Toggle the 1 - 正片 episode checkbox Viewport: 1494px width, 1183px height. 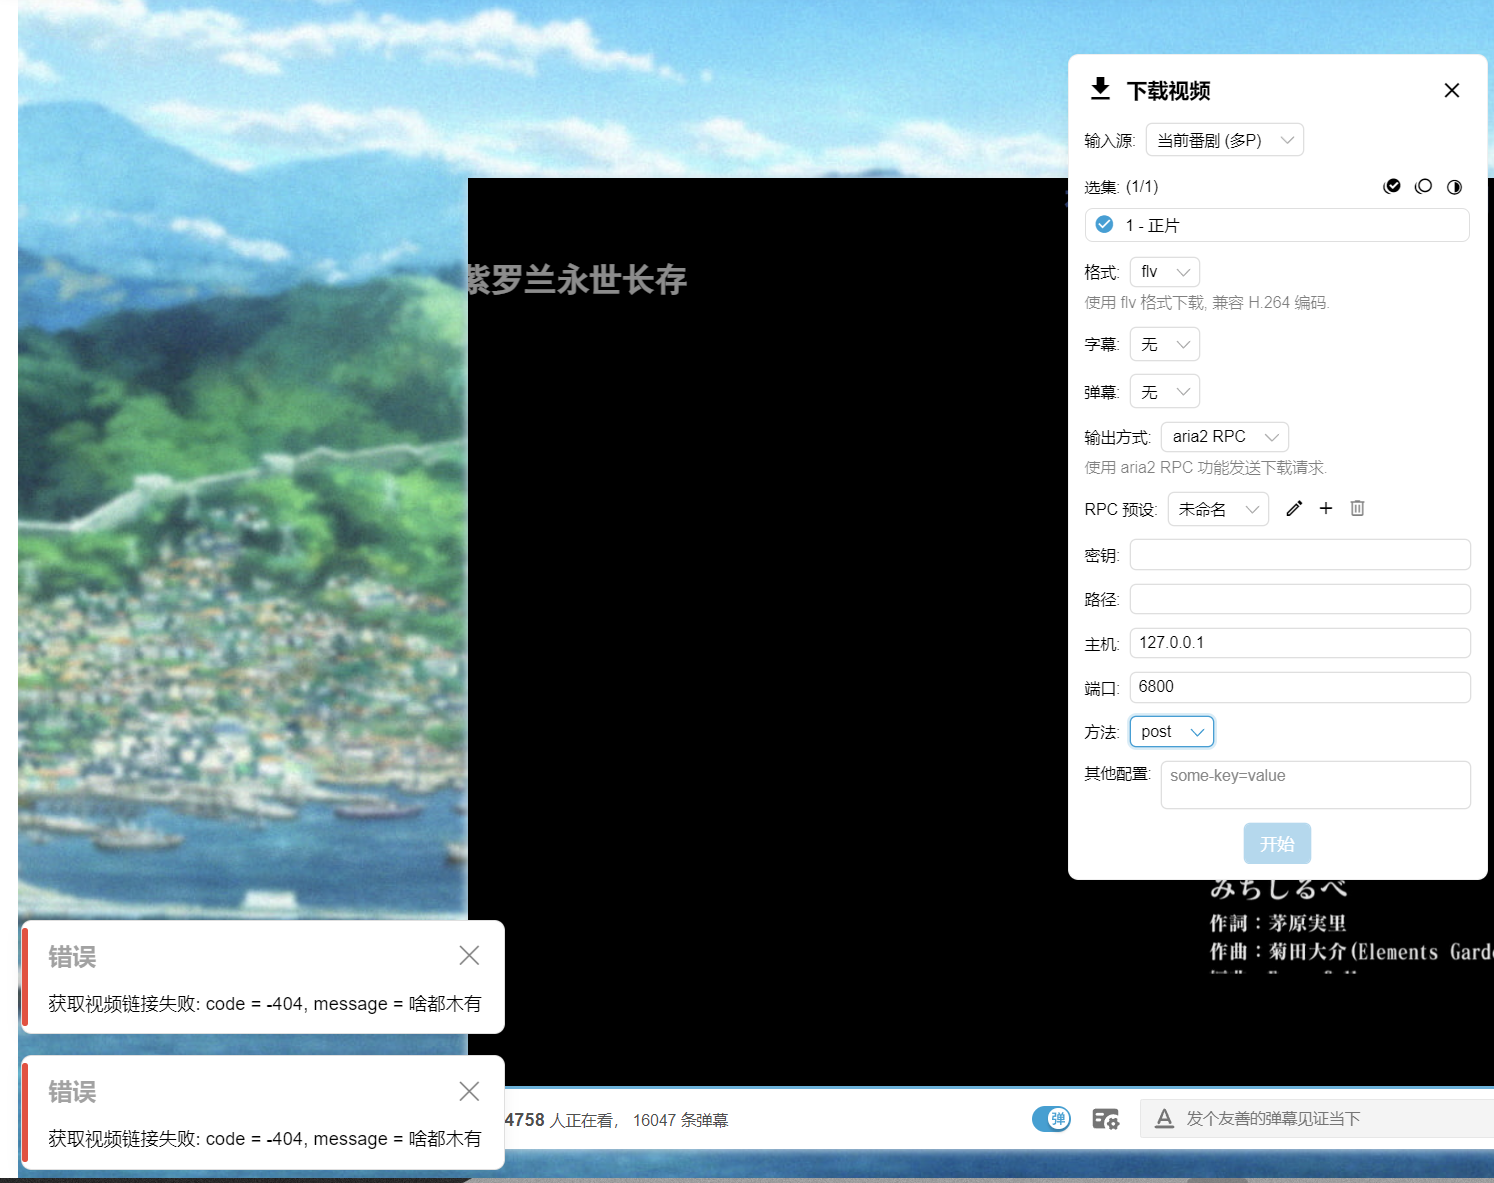1105,225
